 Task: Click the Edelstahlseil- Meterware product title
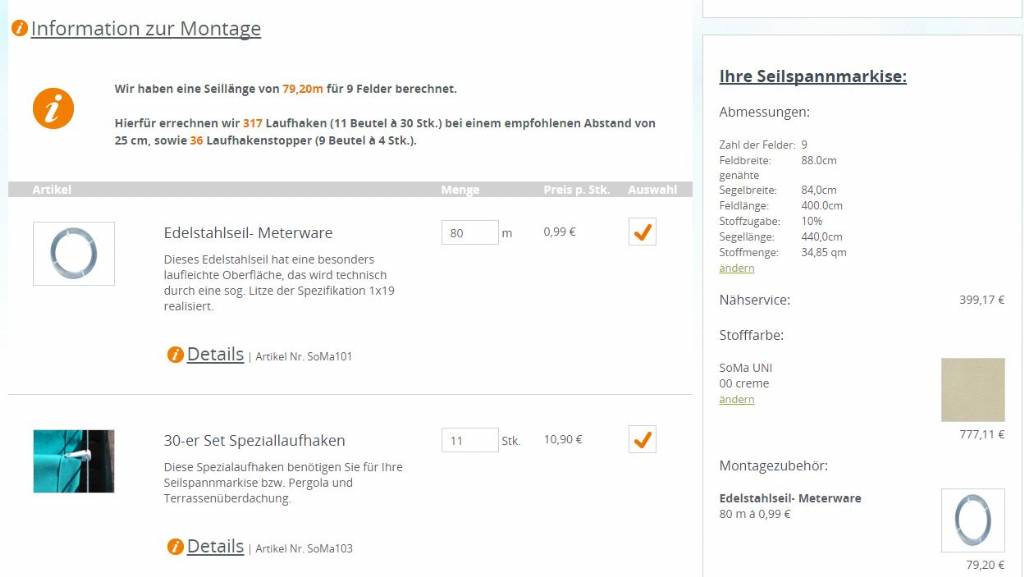pos(248,233)
